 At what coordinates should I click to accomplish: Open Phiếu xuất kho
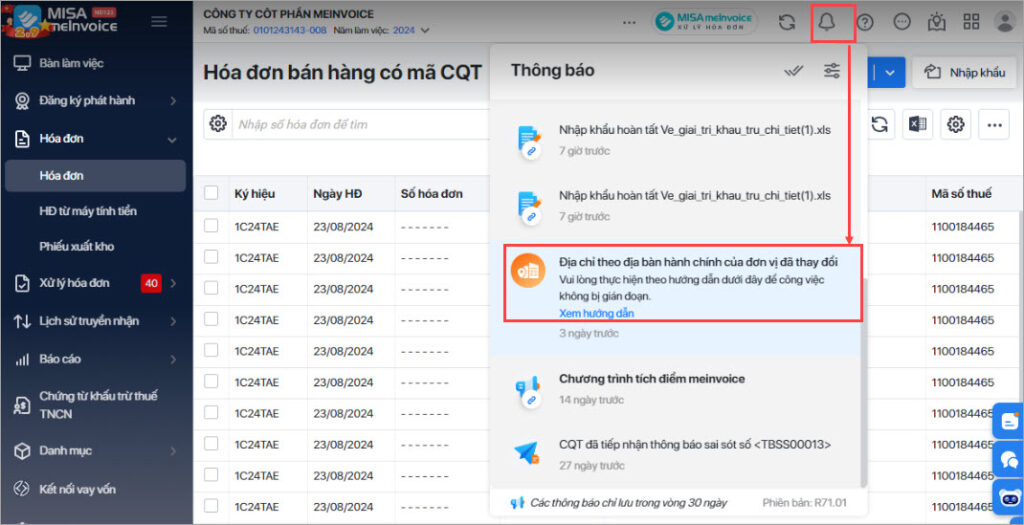(x=76, y=246)
